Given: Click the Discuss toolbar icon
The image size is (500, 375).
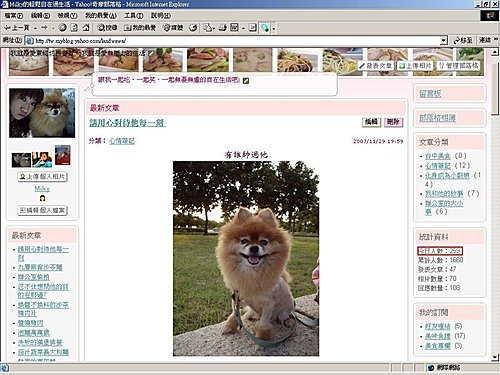Looking at the screenshot, I should [253, 28].
